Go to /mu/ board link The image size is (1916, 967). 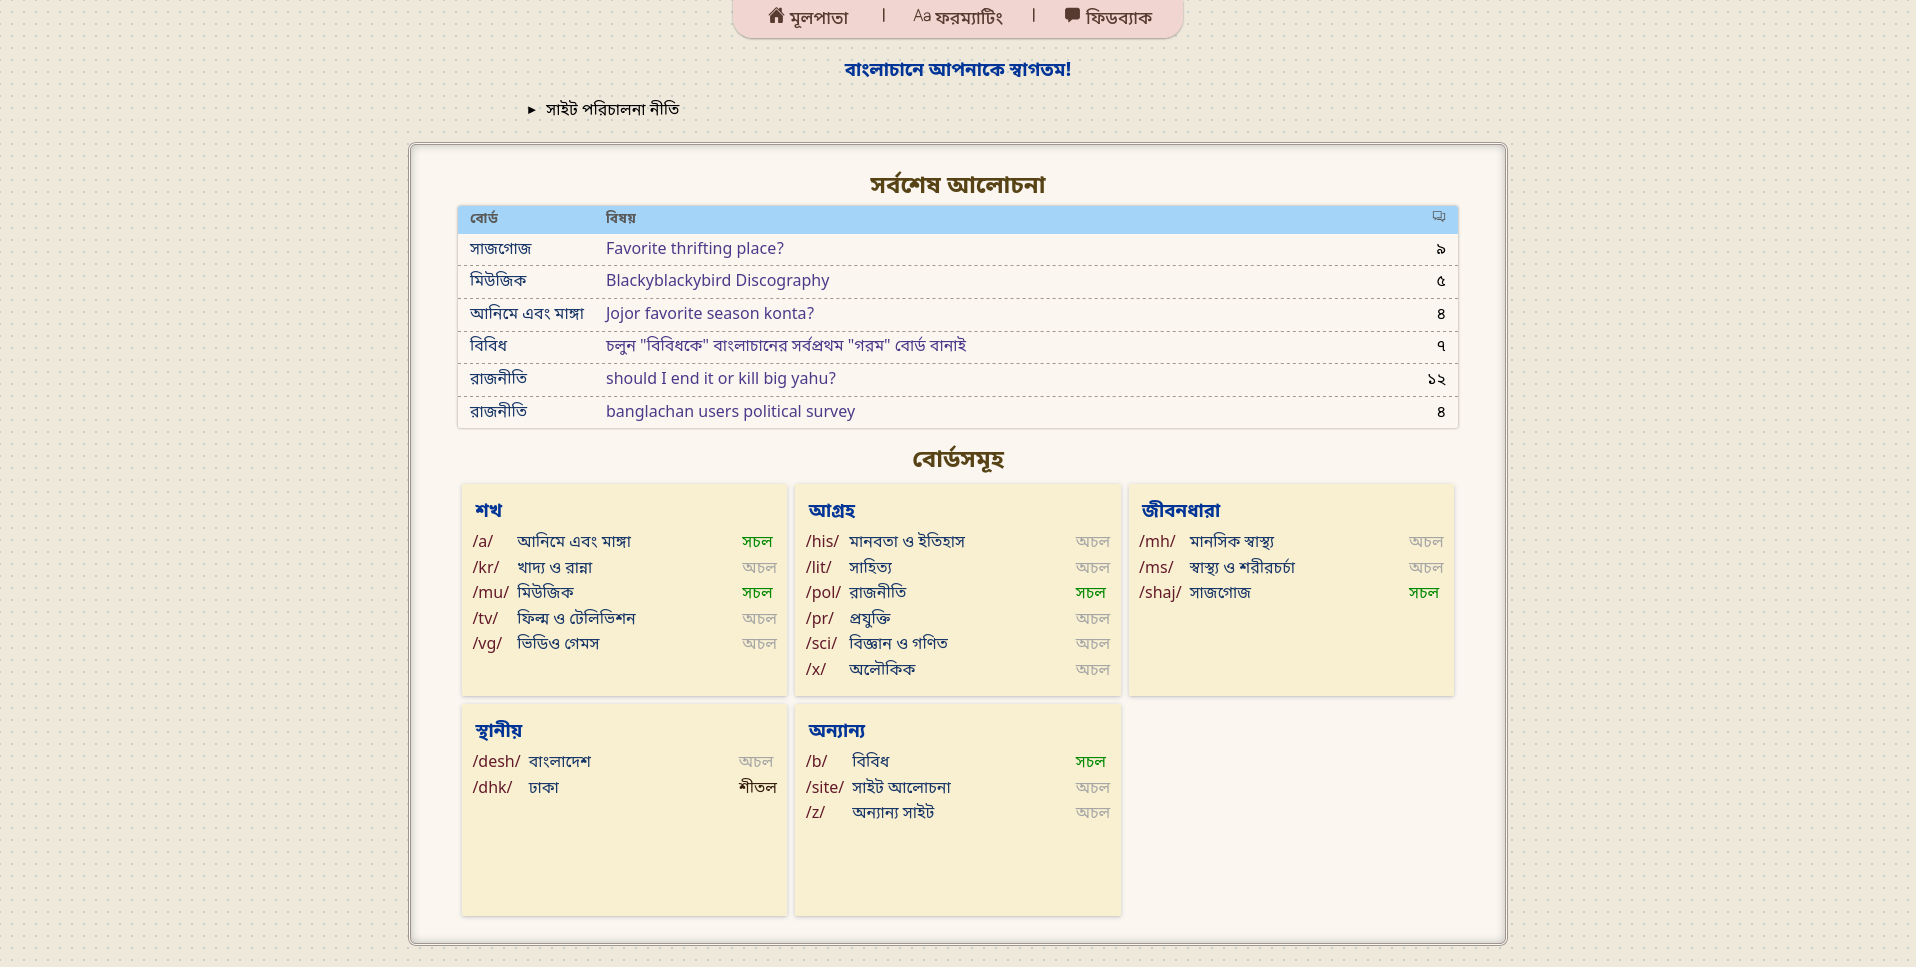[x=491, y=592]
